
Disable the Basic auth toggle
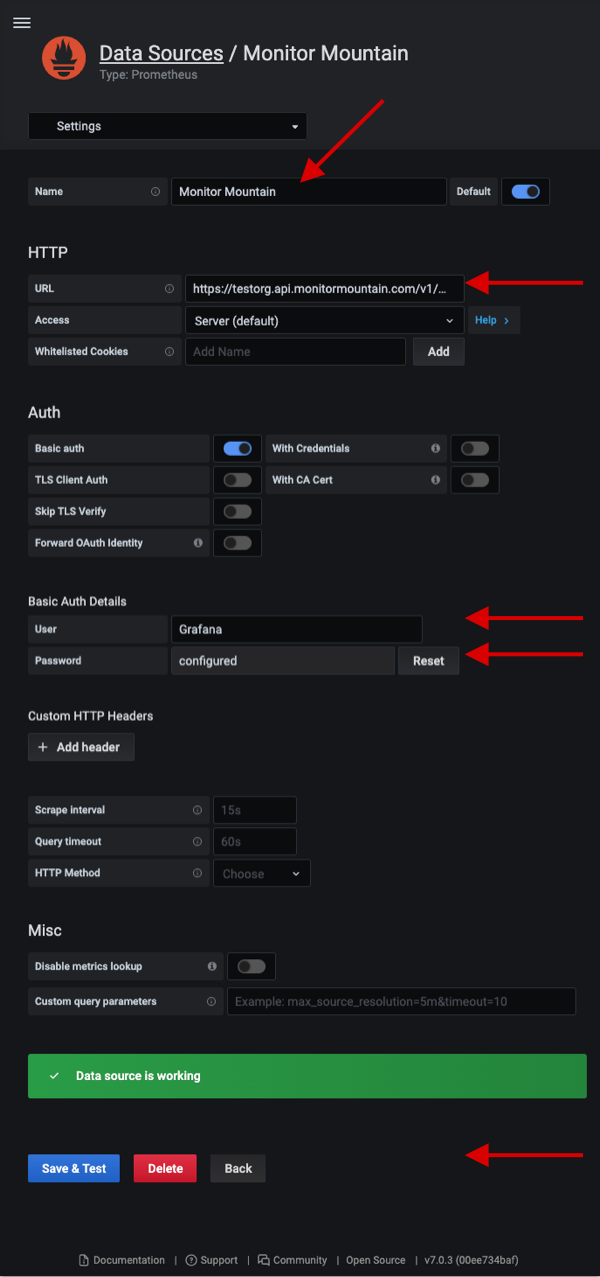237,448
